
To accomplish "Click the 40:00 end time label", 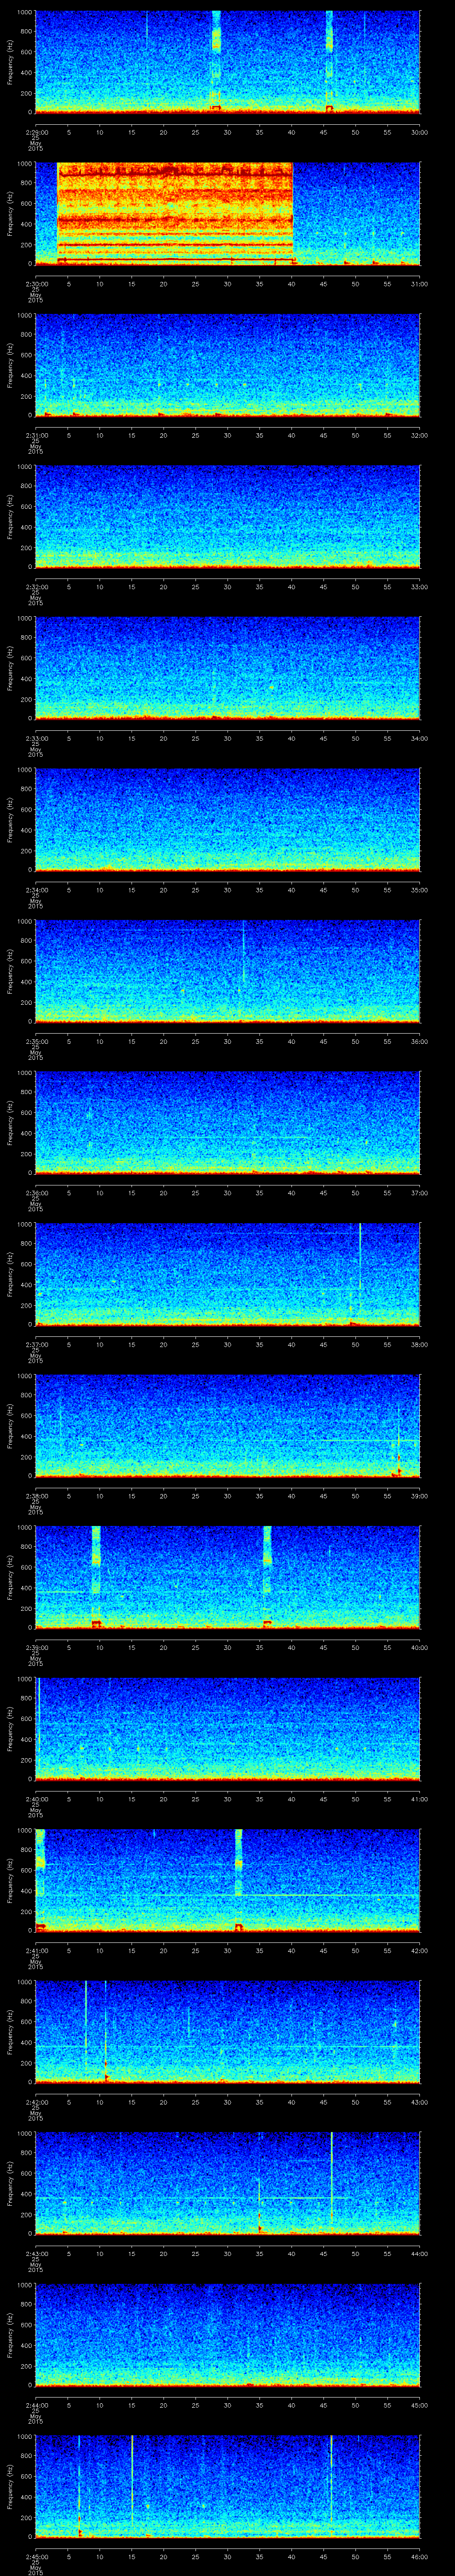I will click(x=419, y=1648).
